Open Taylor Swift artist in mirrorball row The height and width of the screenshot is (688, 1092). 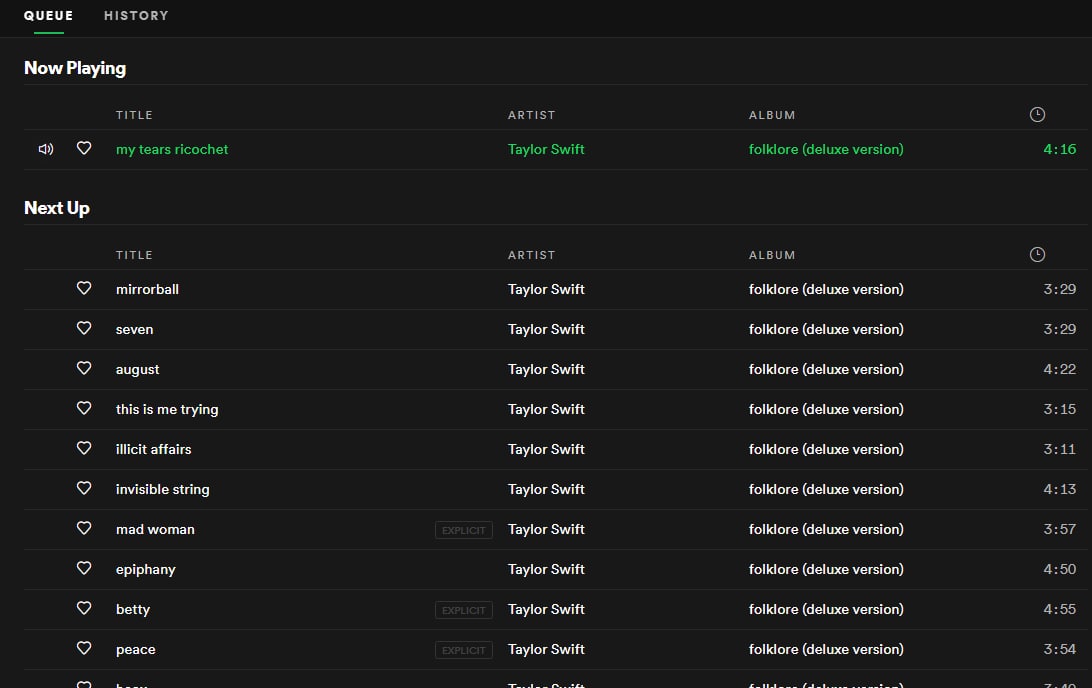tap(546, 289)
